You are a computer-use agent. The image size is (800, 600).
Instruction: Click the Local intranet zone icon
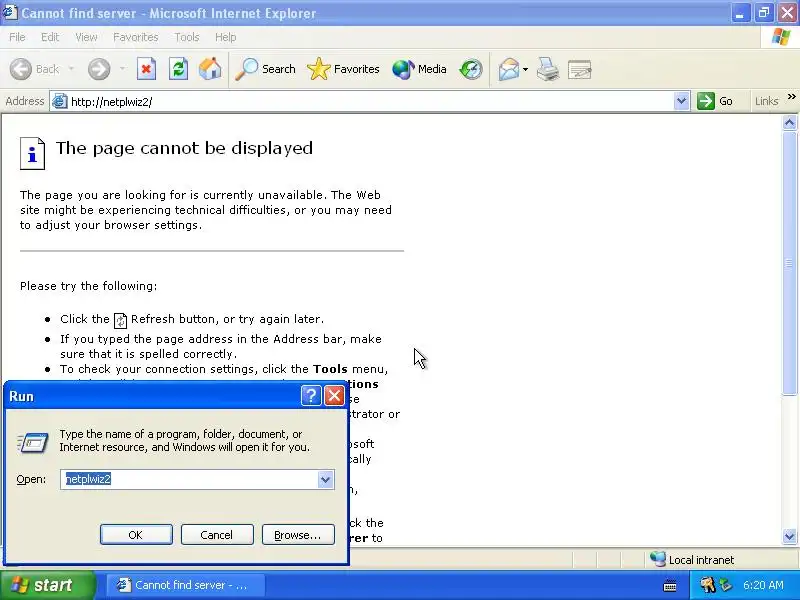(658, 559)
